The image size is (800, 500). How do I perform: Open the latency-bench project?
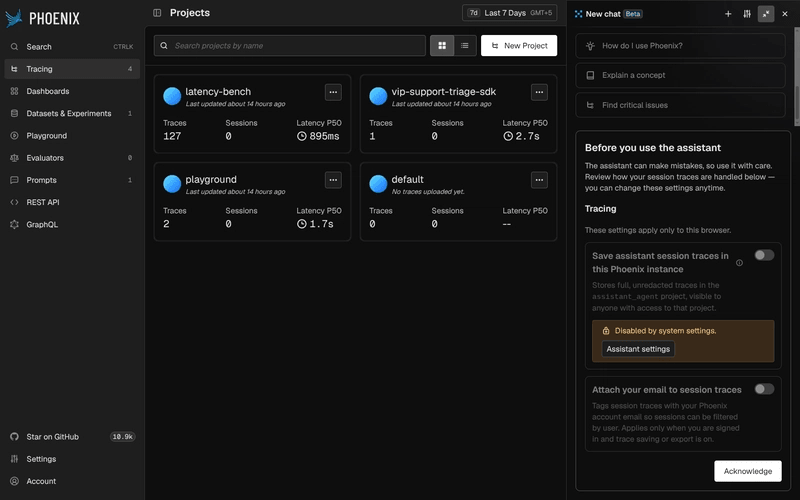point(252,114)
